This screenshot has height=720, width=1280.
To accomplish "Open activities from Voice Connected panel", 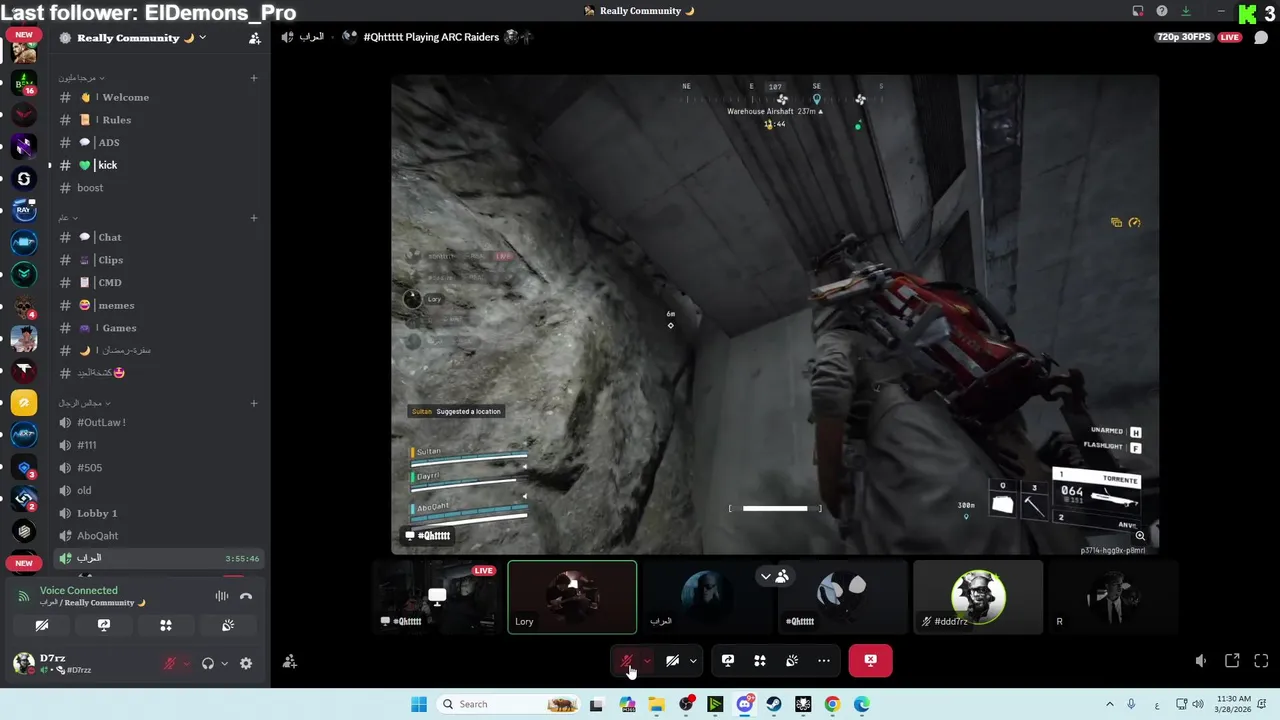I will tap(166, 625).
